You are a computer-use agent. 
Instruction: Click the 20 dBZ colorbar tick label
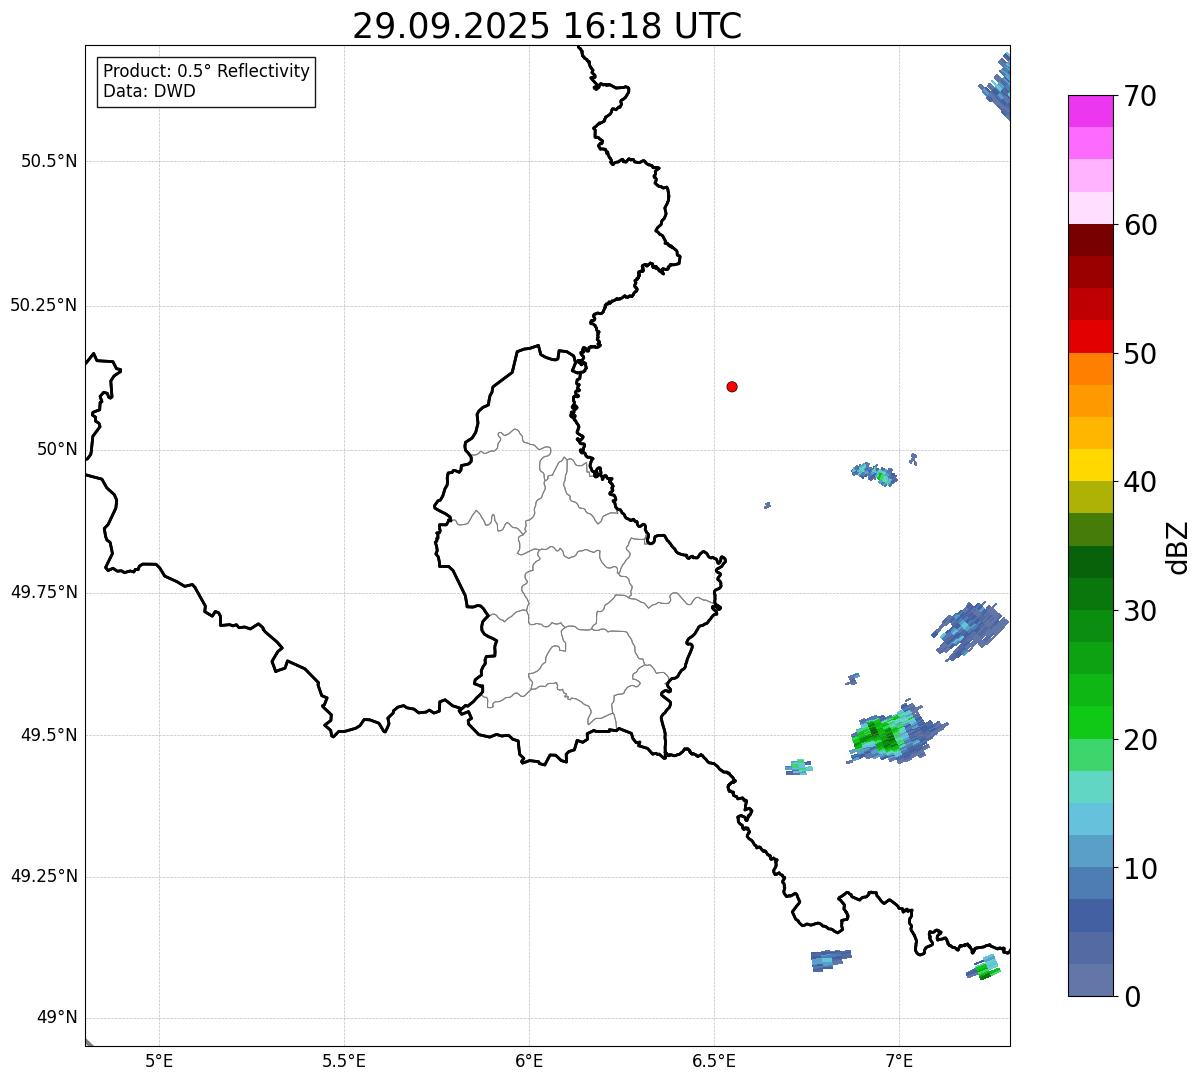(1140, 740)
